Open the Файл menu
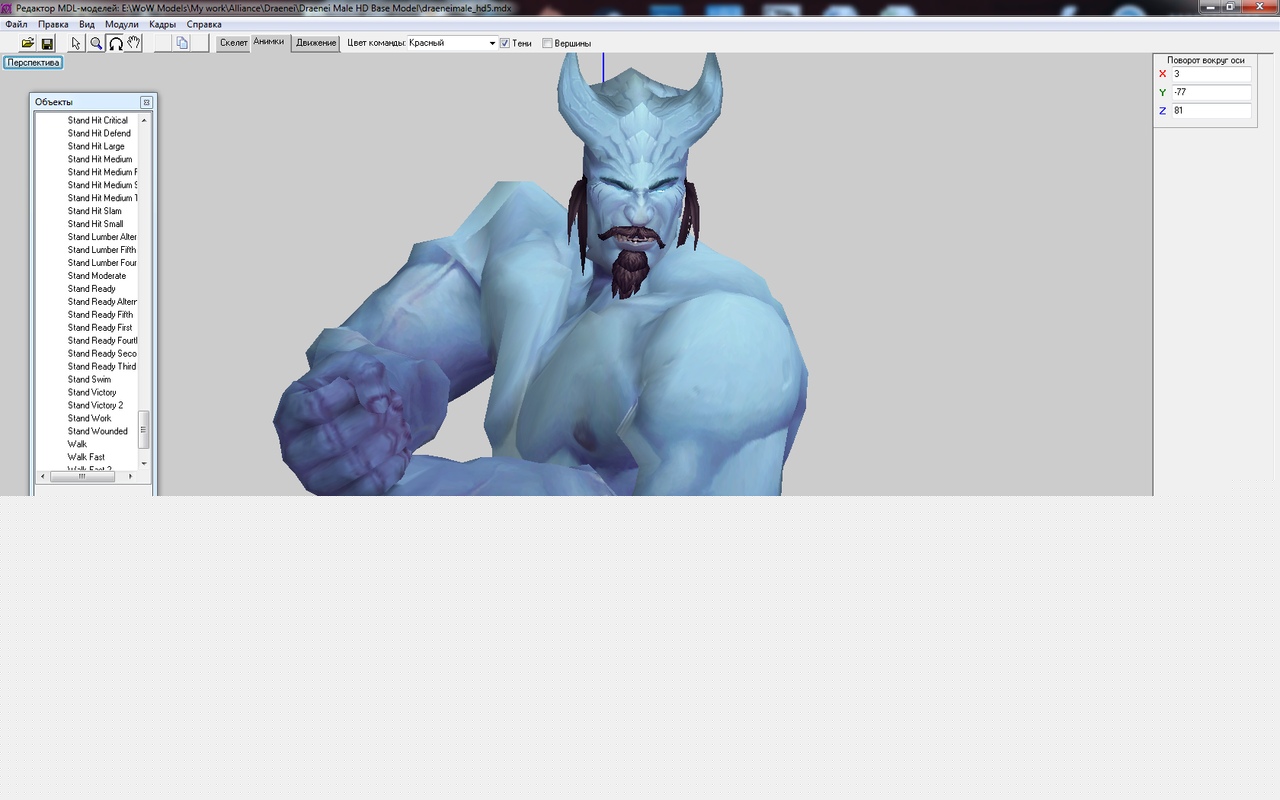This screenshot has height=800, width=1280. coord(16,24)
